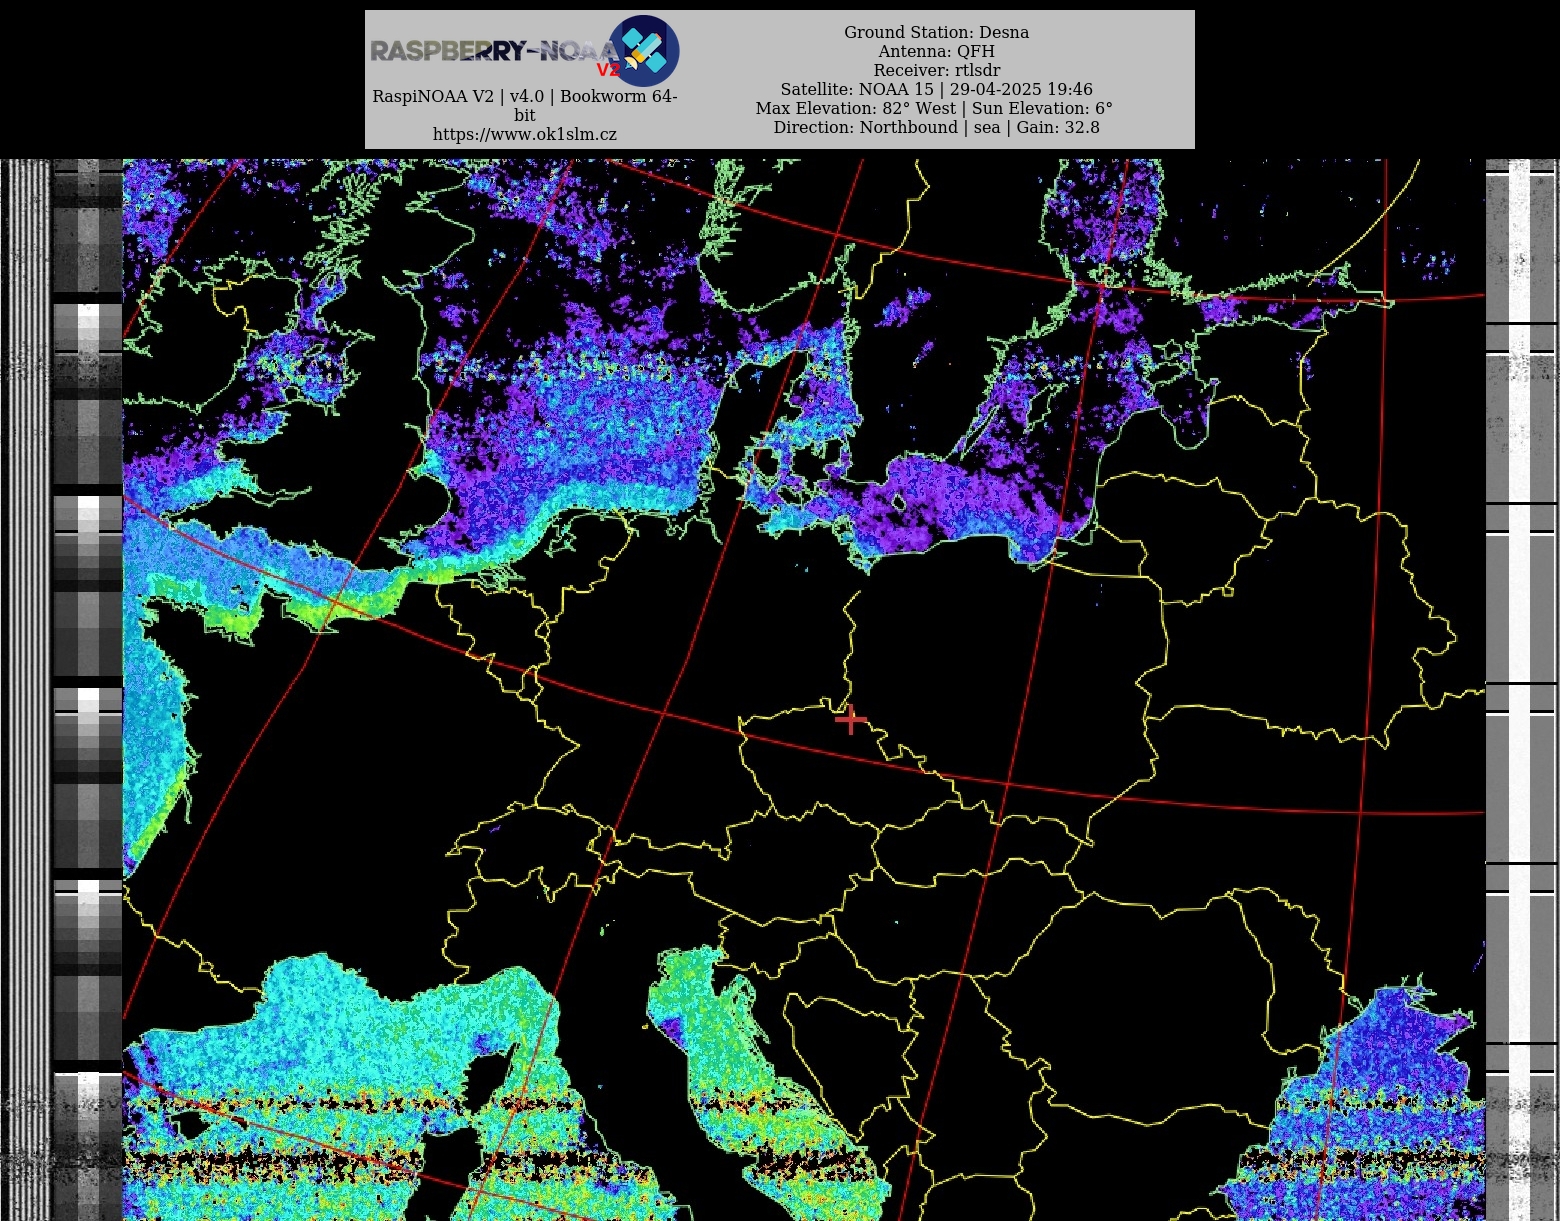Viewport: 1560px width, 1221px height.
Task: Select 'Satellite: NOAA 15 | 29-04-2025 19:46' text
Action: 936,89
